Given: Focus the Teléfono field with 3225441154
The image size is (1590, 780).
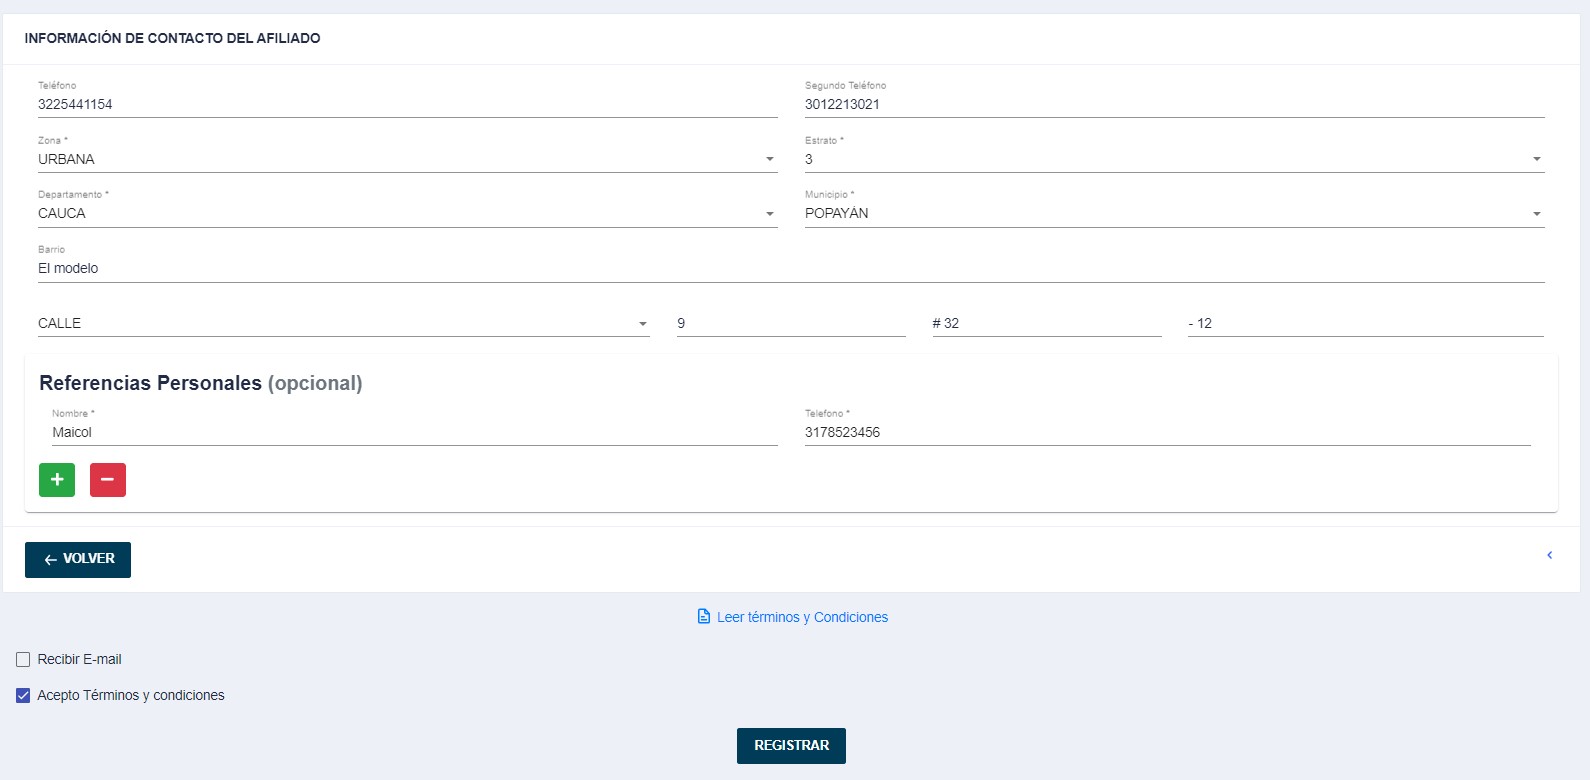Looking at the screenshot, I should 408,104.
